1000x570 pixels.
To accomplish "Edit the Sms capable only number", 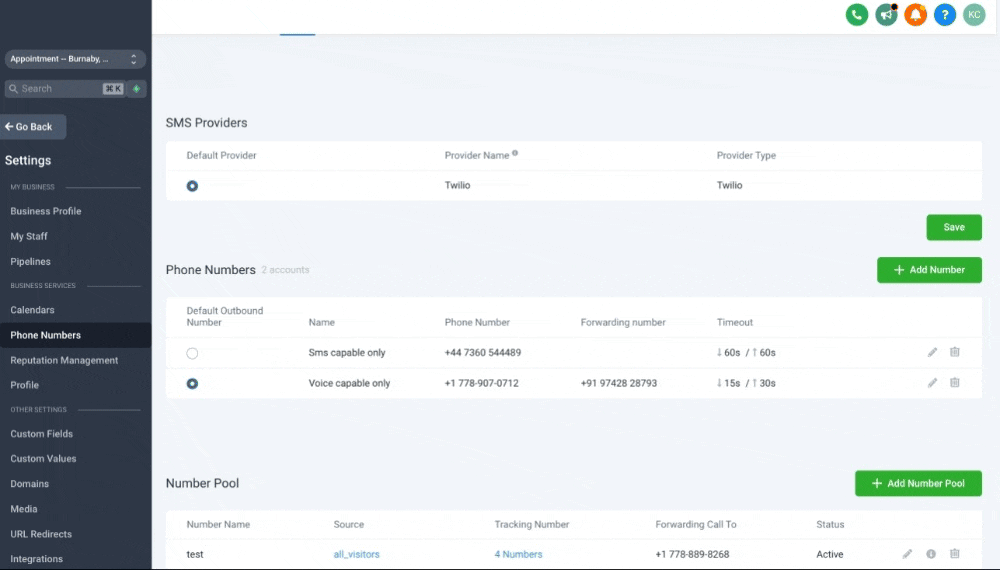I will pos(932,352).
